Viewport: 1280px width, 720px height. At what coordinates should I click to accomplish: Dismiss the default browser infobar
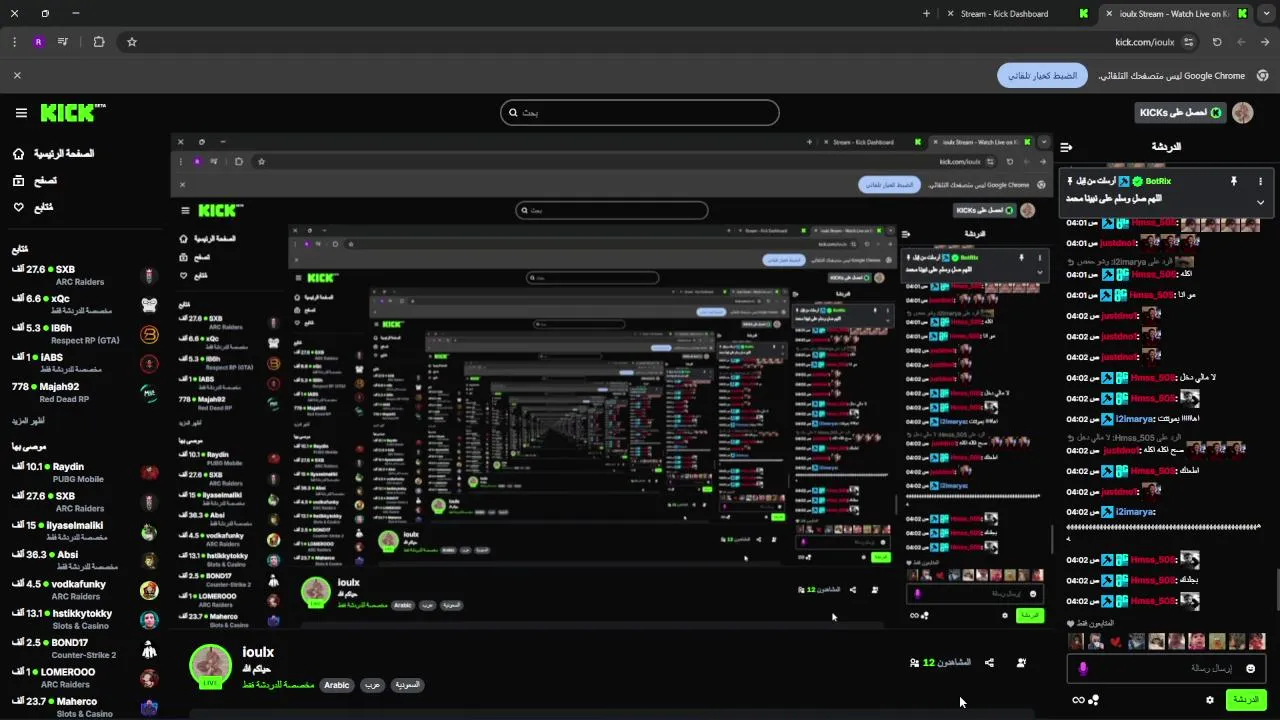click(17, 75)
